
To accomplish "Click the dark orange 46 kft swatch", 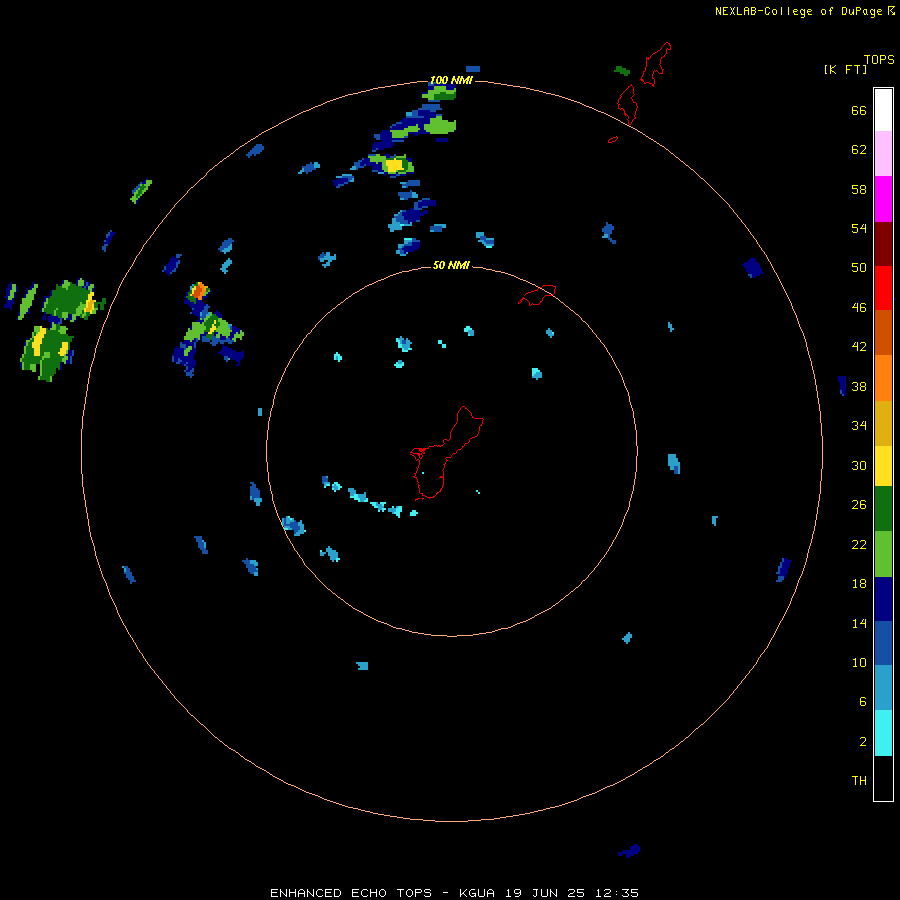I will 883,333.
